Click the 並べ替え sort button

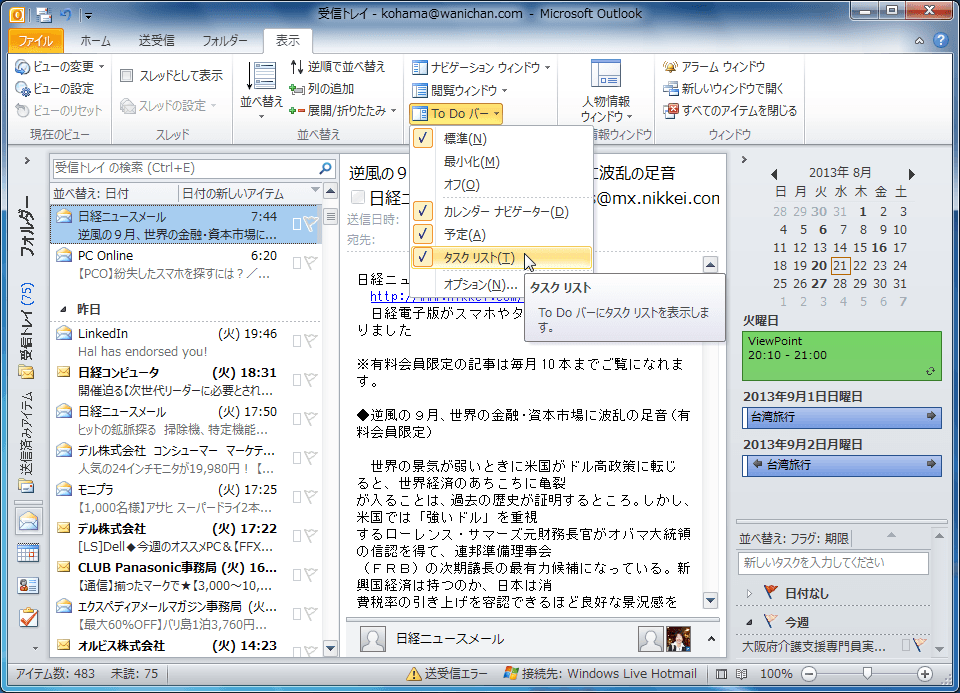point(261,89)
